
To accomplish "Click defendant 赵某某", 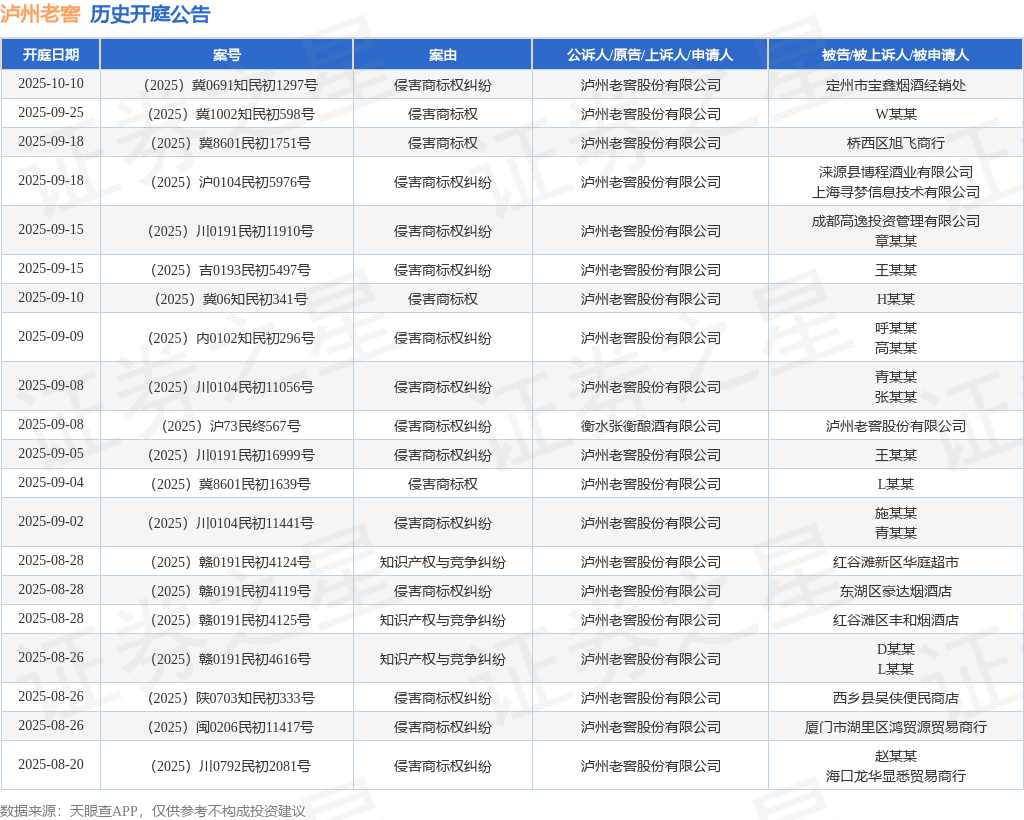I will coord(895,756).
